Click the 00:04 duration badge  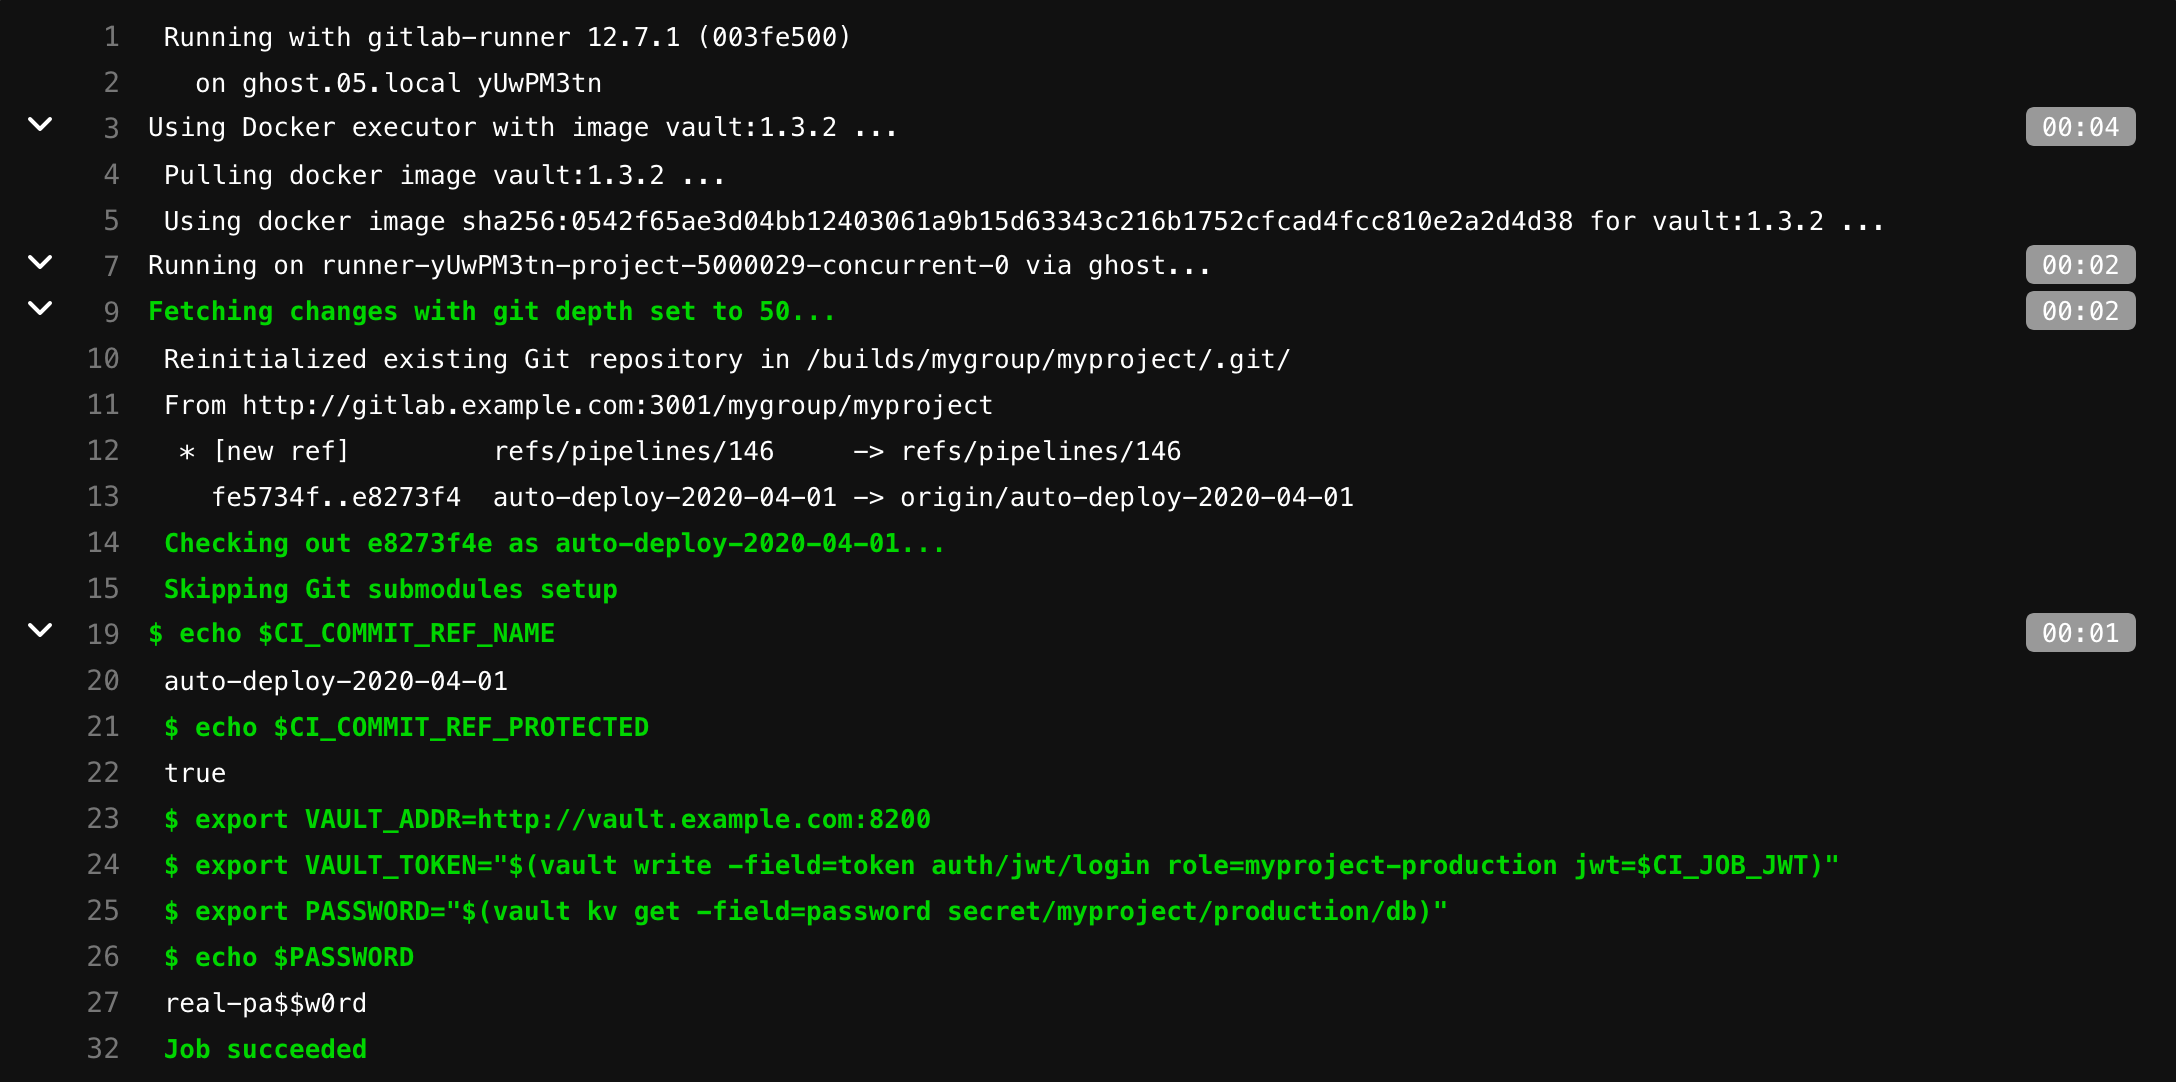point(2080,127)
